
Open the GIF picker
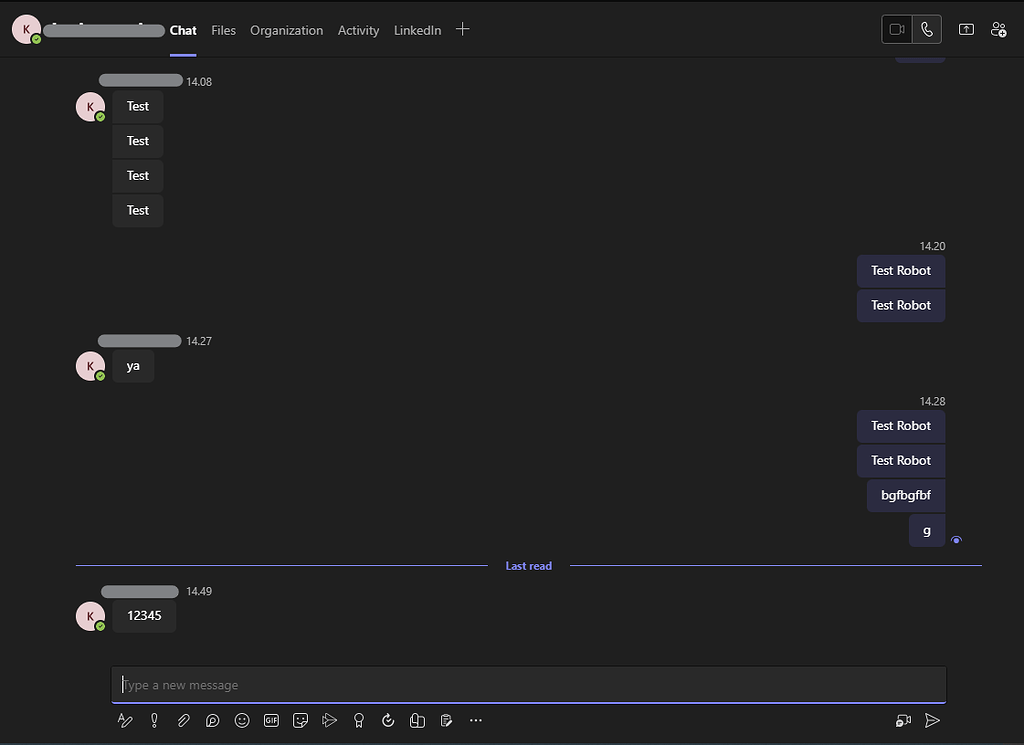click(x=271, y=720)
